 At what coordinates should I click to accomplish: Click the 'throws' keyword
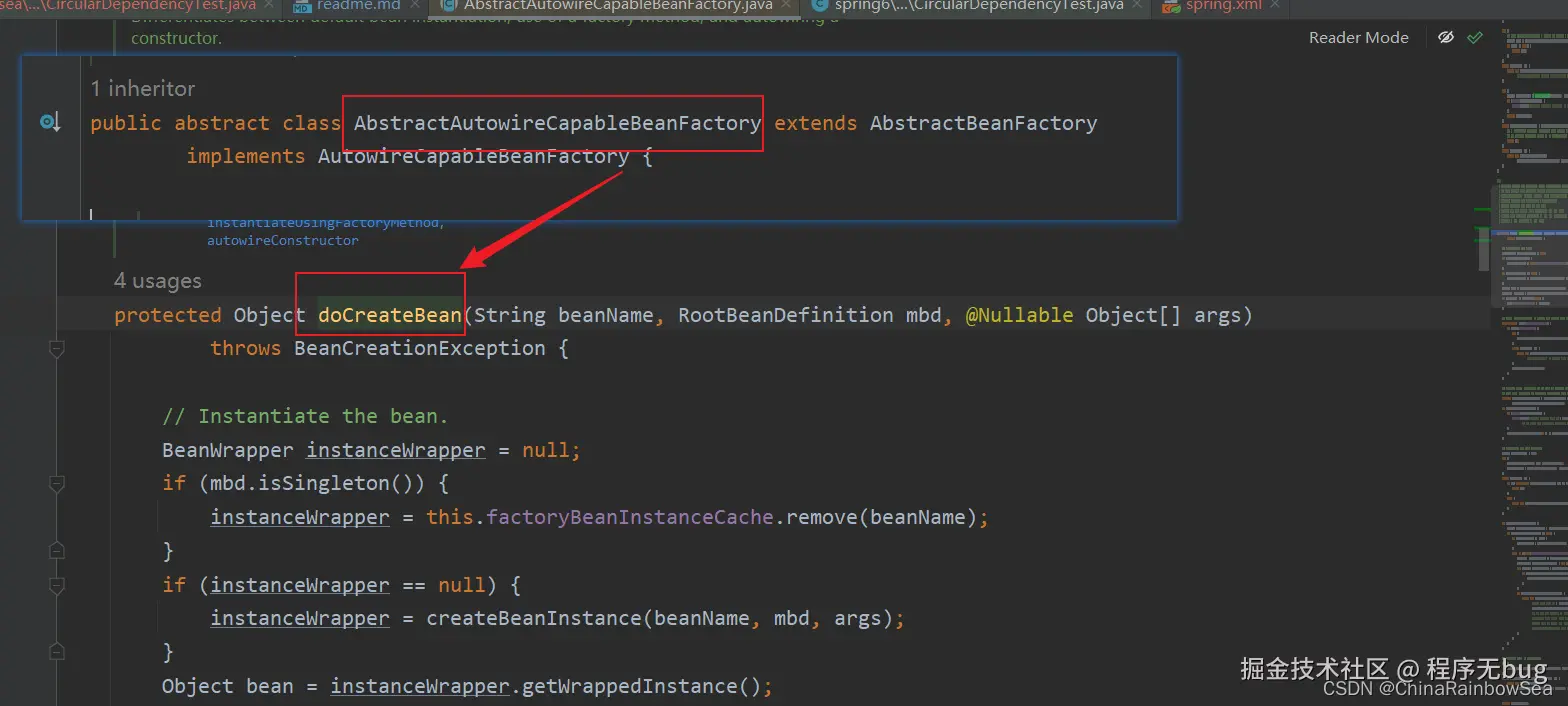pos(246,348)
